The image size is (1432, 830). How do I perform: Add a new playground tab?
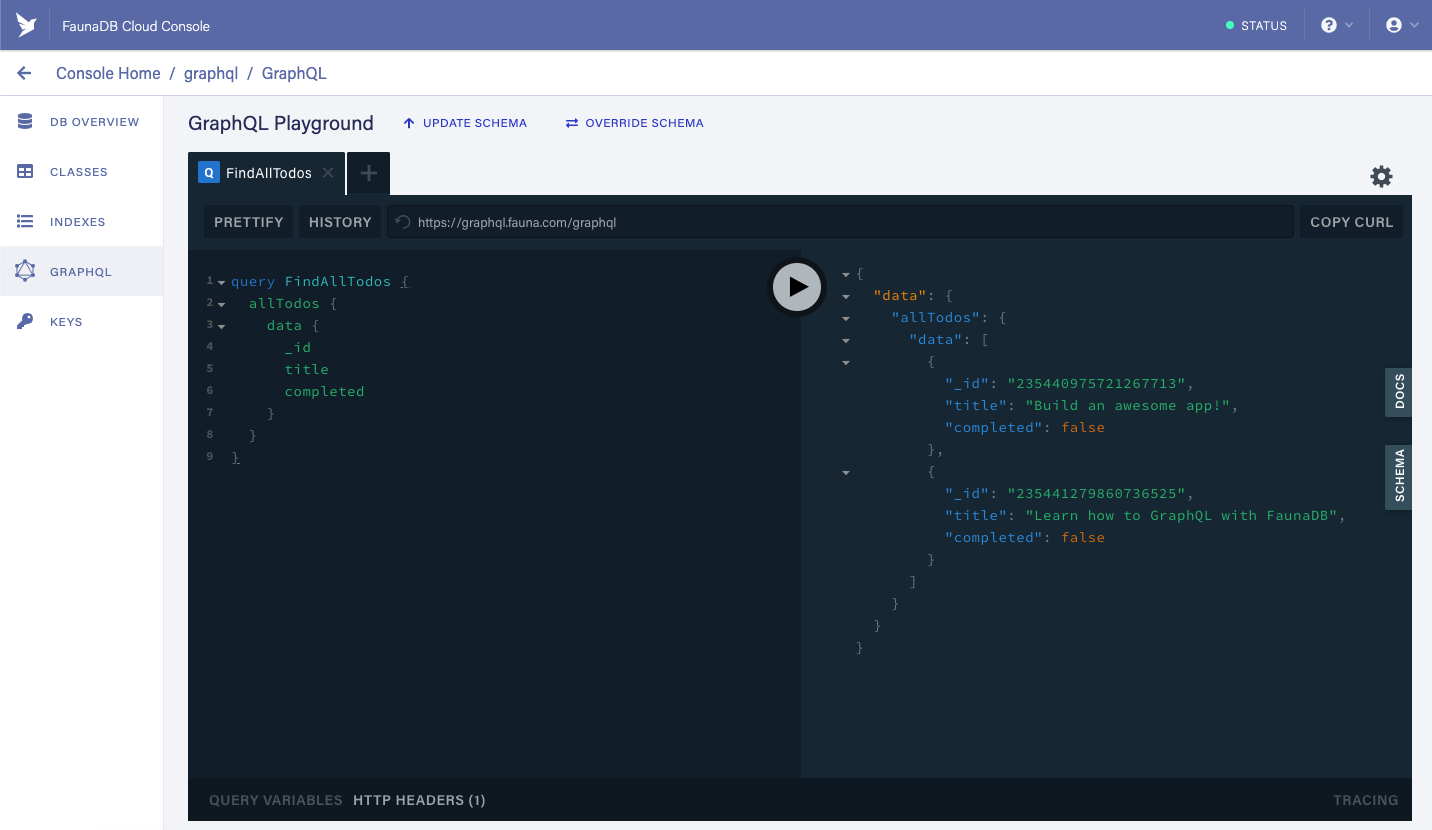(368, 173)
